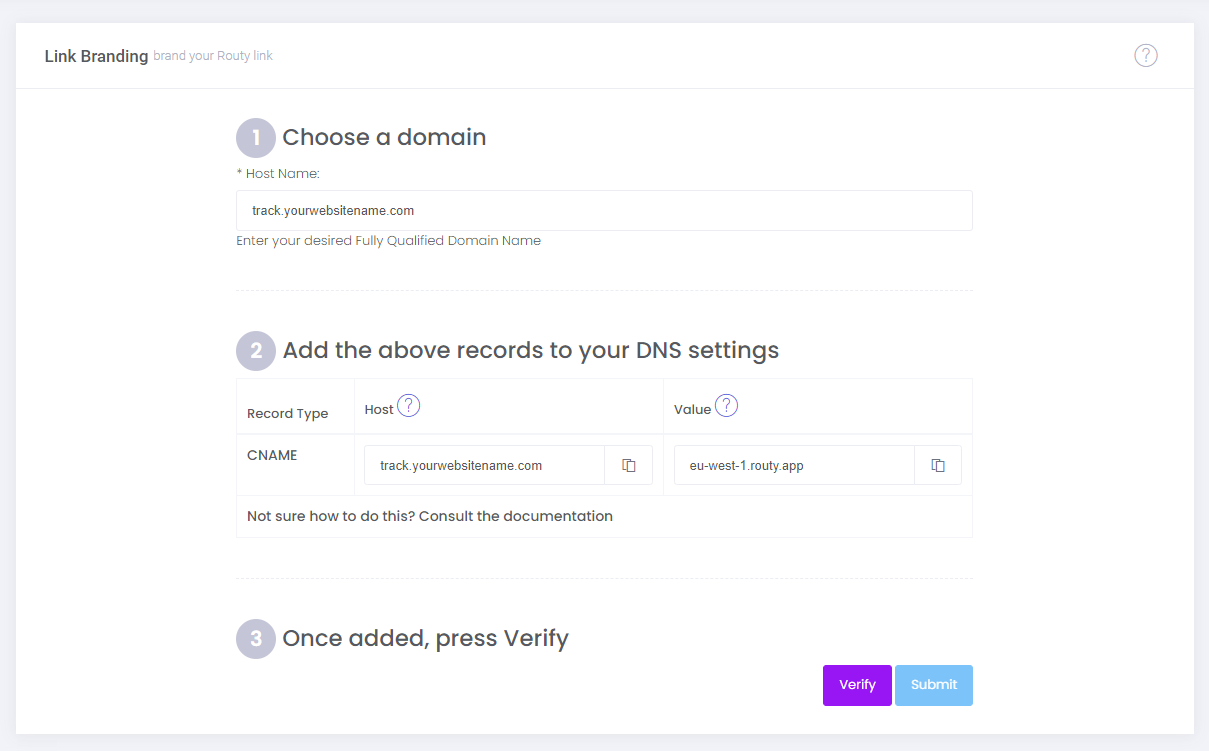Click the 'Once added, press Verify' heading
Image resolution: width=1209 pixels, height=751 pixels.
[x=426, y=638]
